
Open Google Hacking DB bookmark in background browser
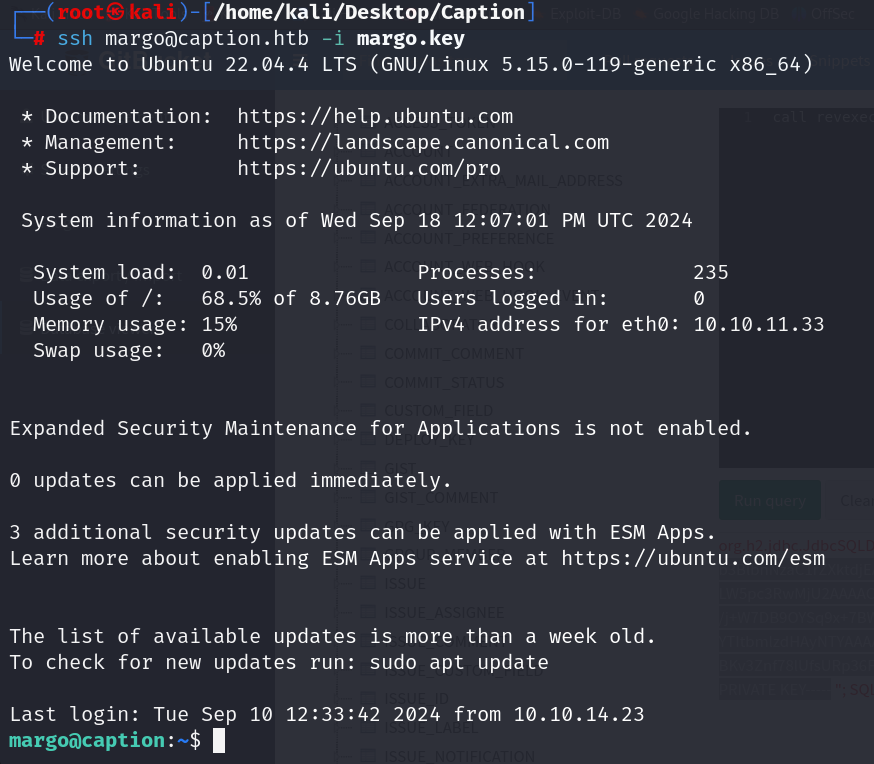(x=716, y=13)
